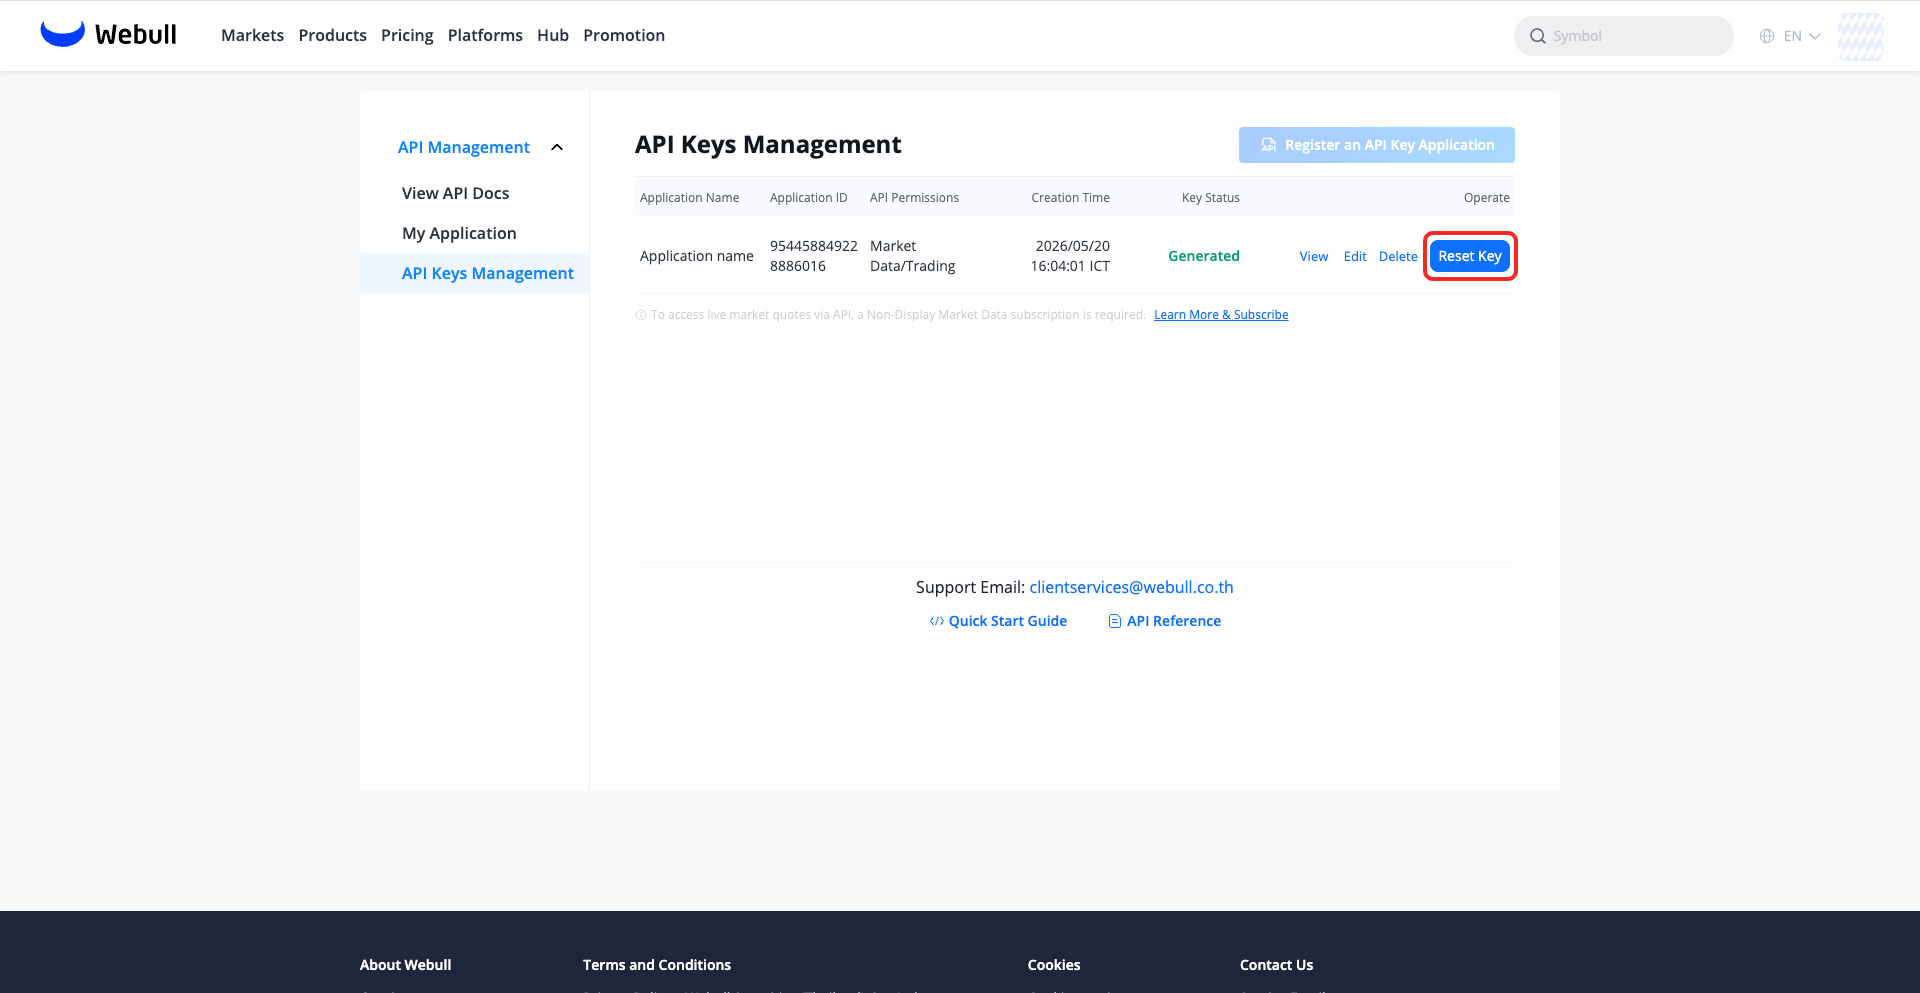Viewport: 1920px width, 993px height.
Task: Open the Pricing menu
Action: 407,35
